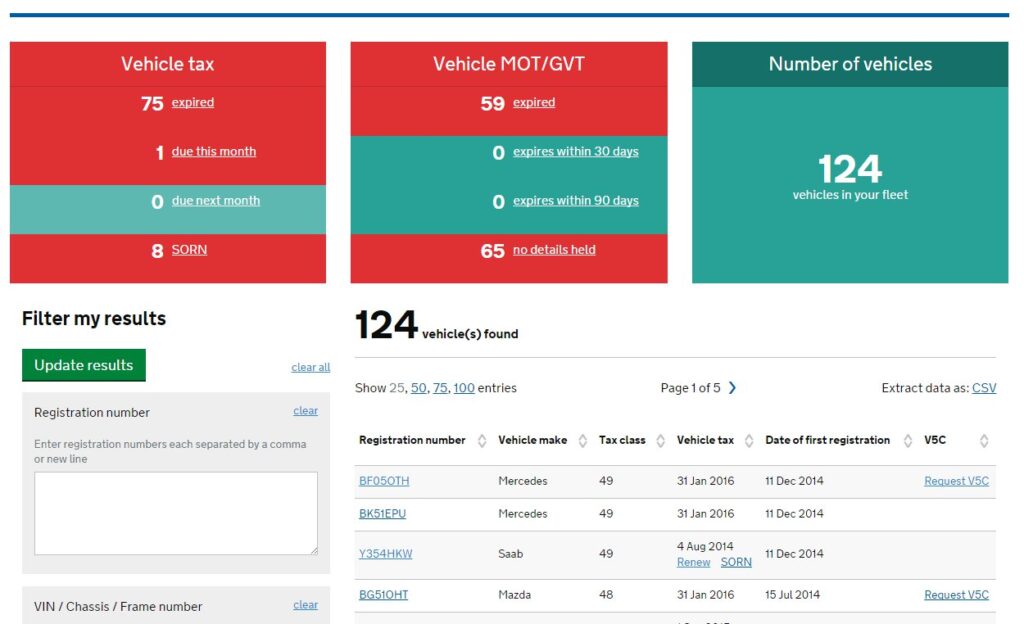Image resolution: width=1024 pixels, height=624 pixels.
Task: Sort by Vehicle make column arrows
Action: [x=583, y=441]
